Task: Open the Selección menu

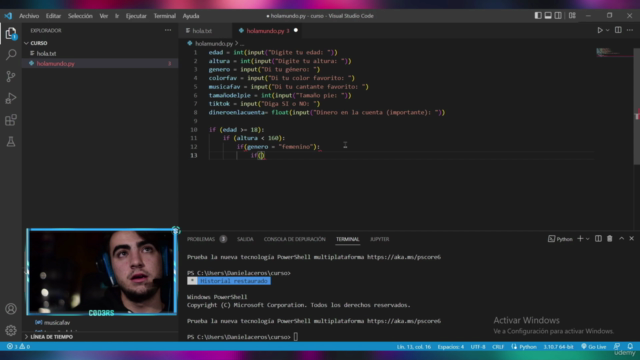Action: [x=80, y=16]
